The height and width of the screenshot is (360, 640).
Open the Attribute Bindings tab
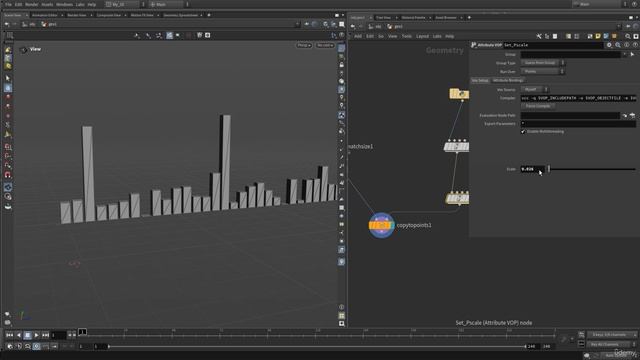point(508,80)
